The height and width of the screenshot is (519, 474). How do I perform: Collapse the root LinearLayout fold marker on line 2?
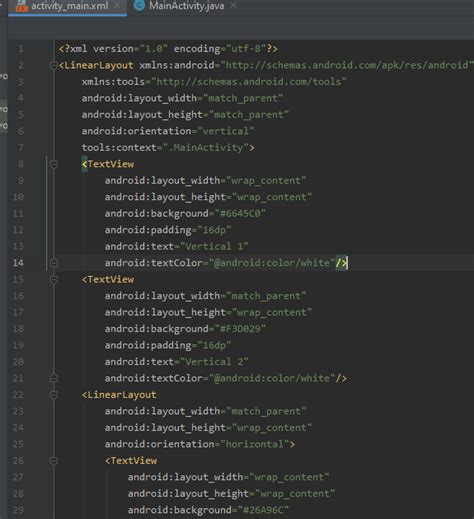point(53,65)
